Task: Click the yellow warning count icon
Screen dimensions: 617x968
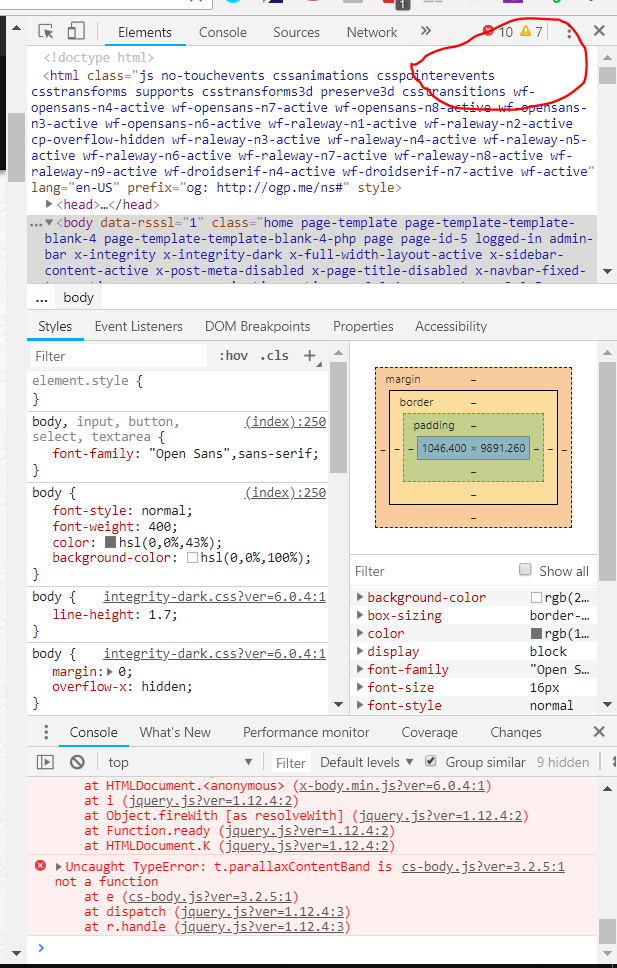Action: (526, 31)
